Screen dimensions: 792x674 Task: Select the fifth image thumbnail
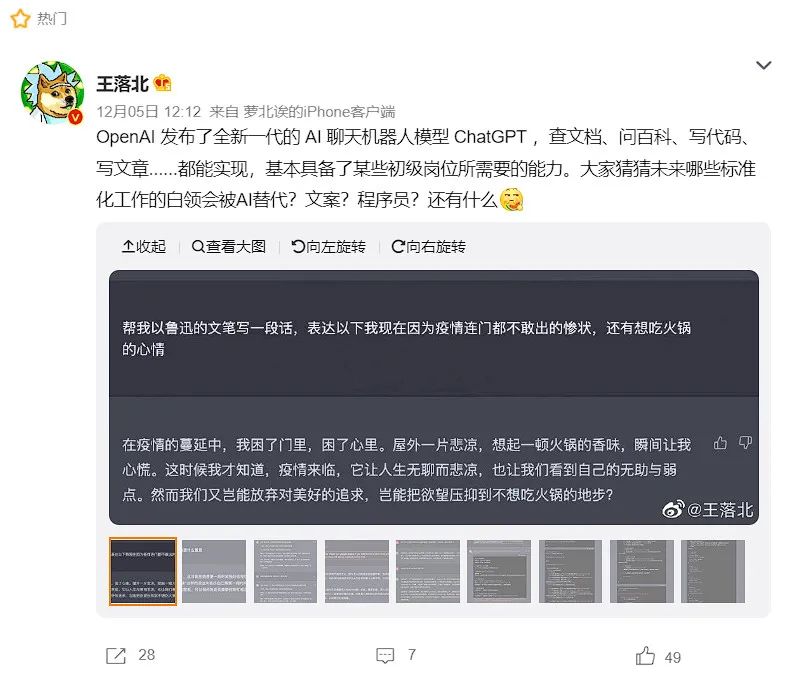coord(428,571)
